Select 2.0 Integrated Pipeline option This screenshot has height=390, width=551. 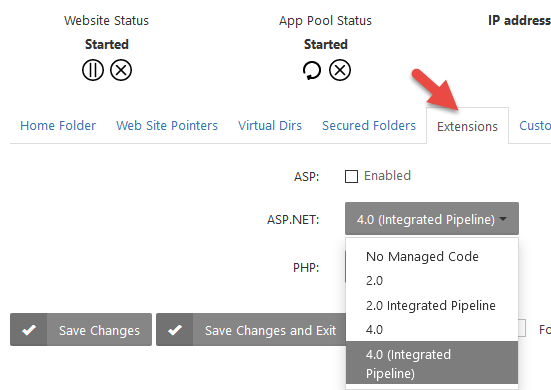click(432, 305)
